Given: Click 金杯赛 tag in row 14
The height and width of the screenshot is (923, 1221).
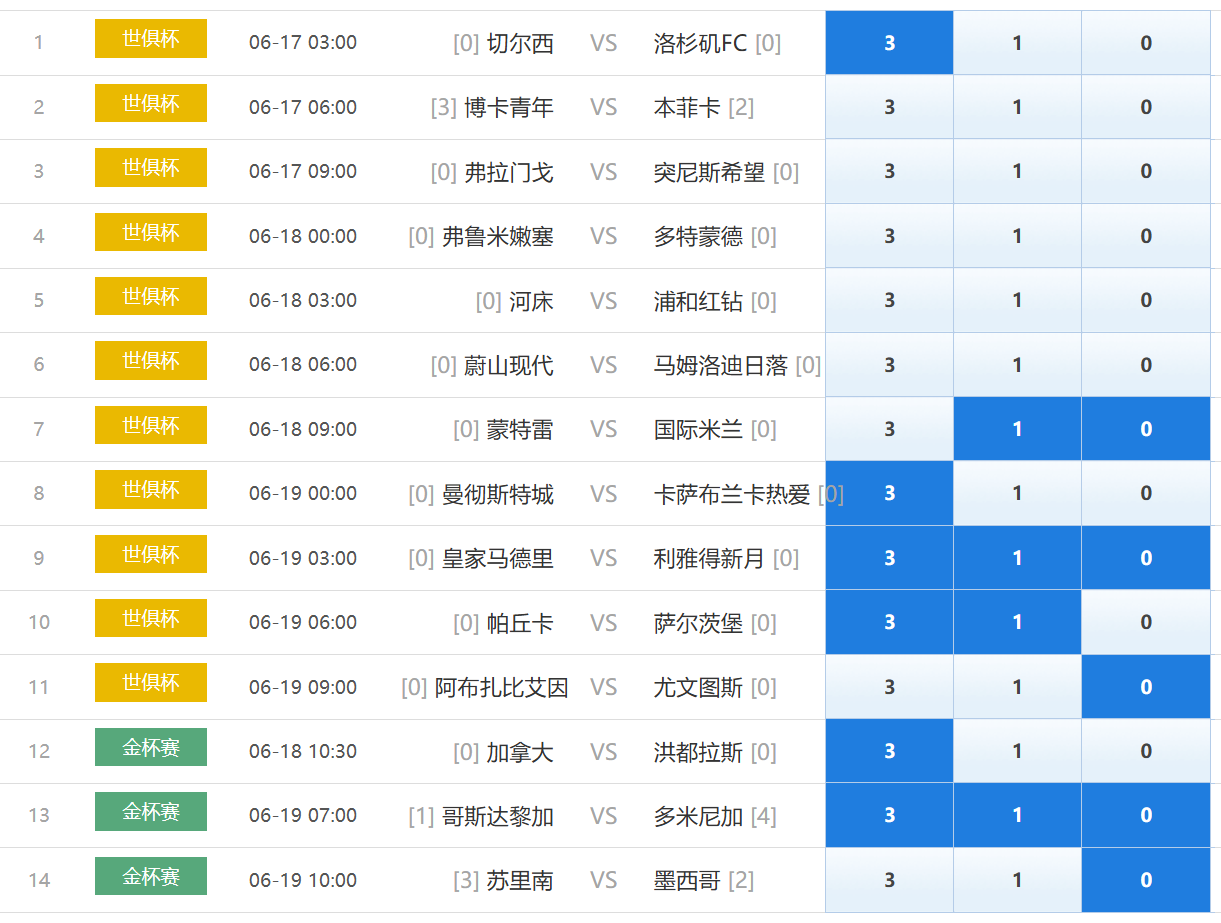Looking at the screenshot, I should click(x=151, y=876).
